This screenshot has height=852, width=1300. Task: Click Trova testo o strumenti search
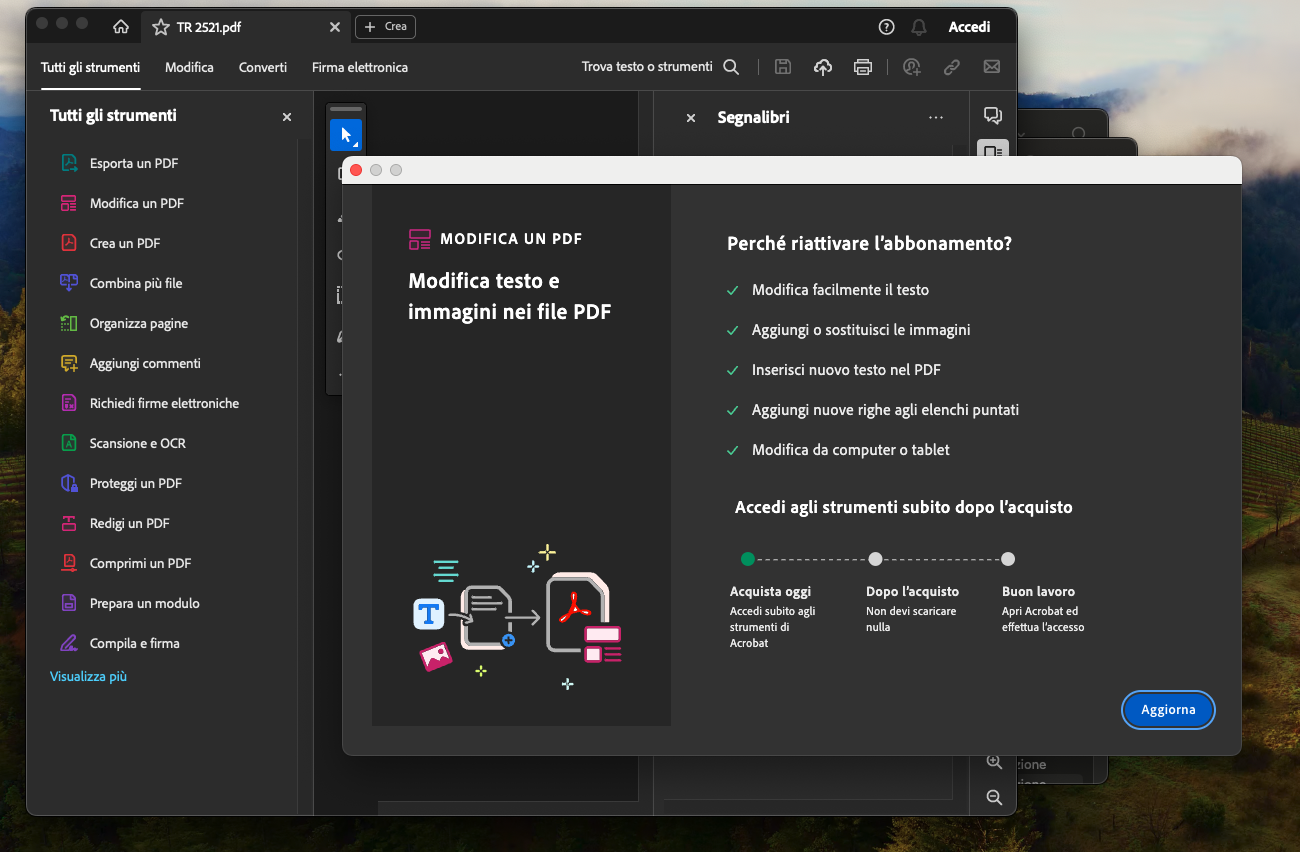660,67
